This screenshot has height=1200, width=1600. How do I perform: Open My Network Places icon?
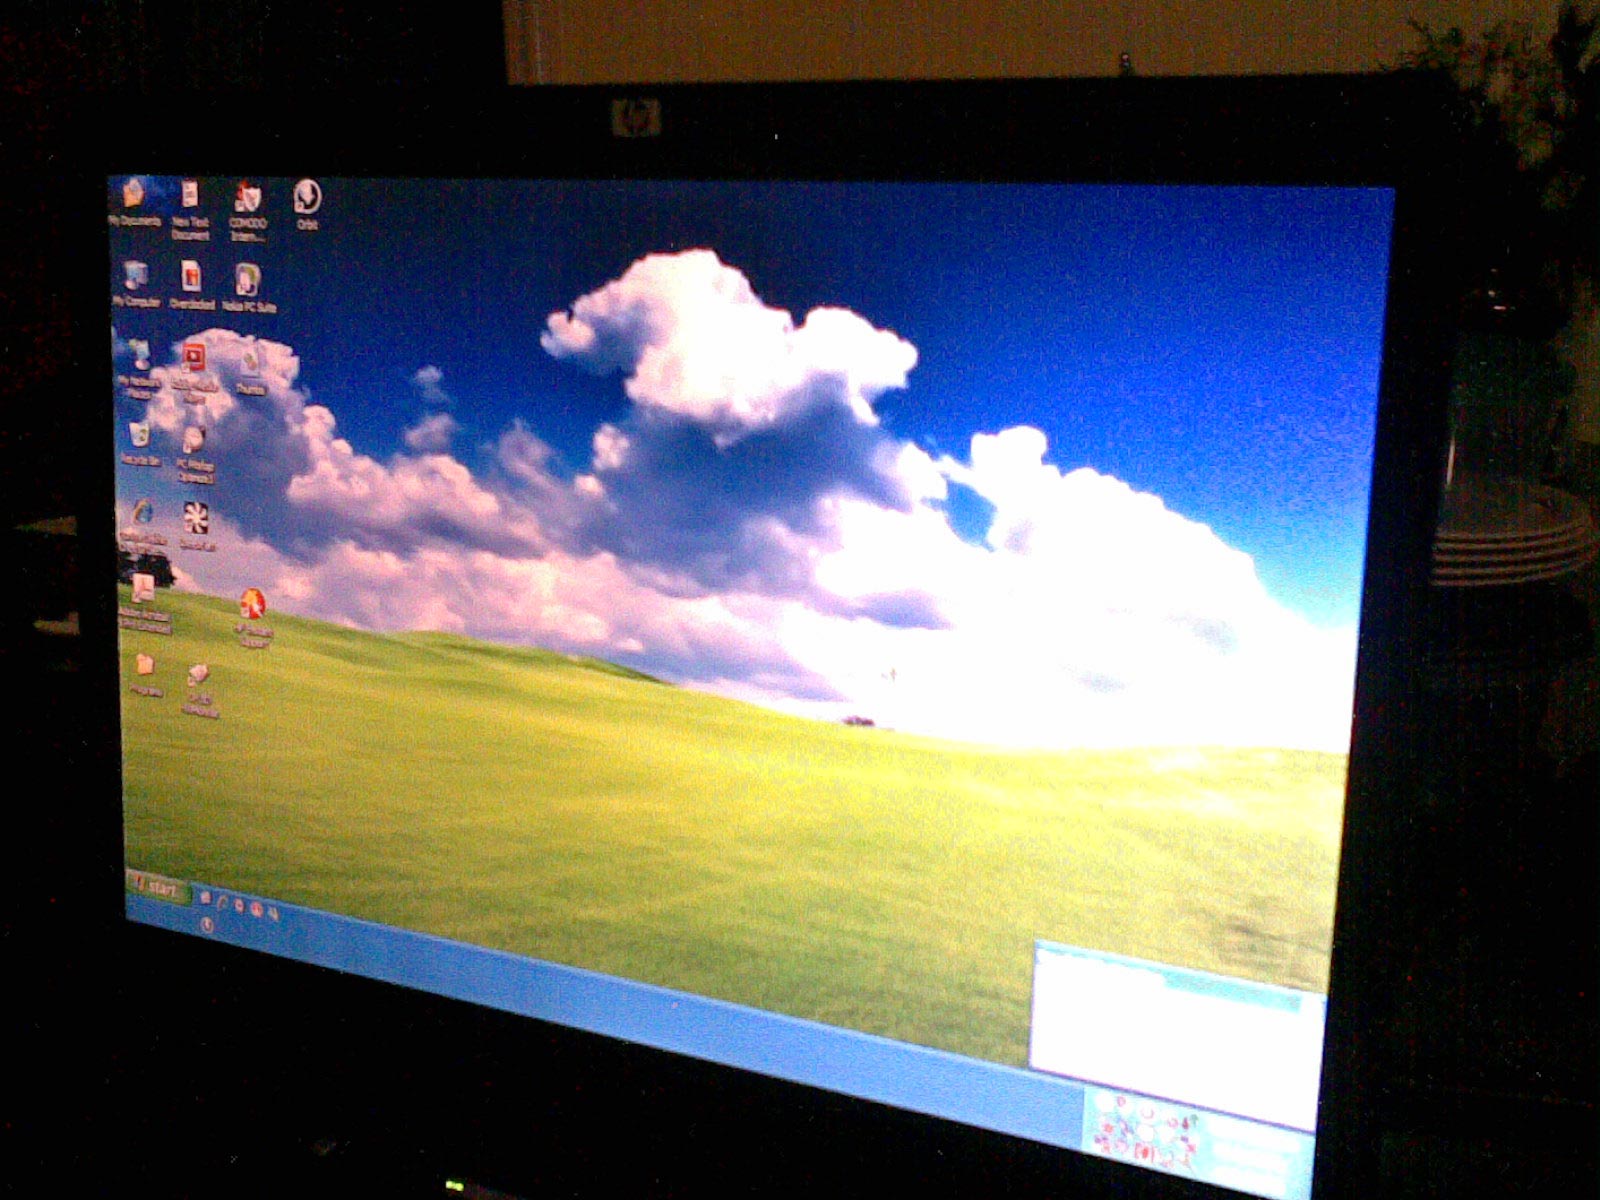point(138,370)
